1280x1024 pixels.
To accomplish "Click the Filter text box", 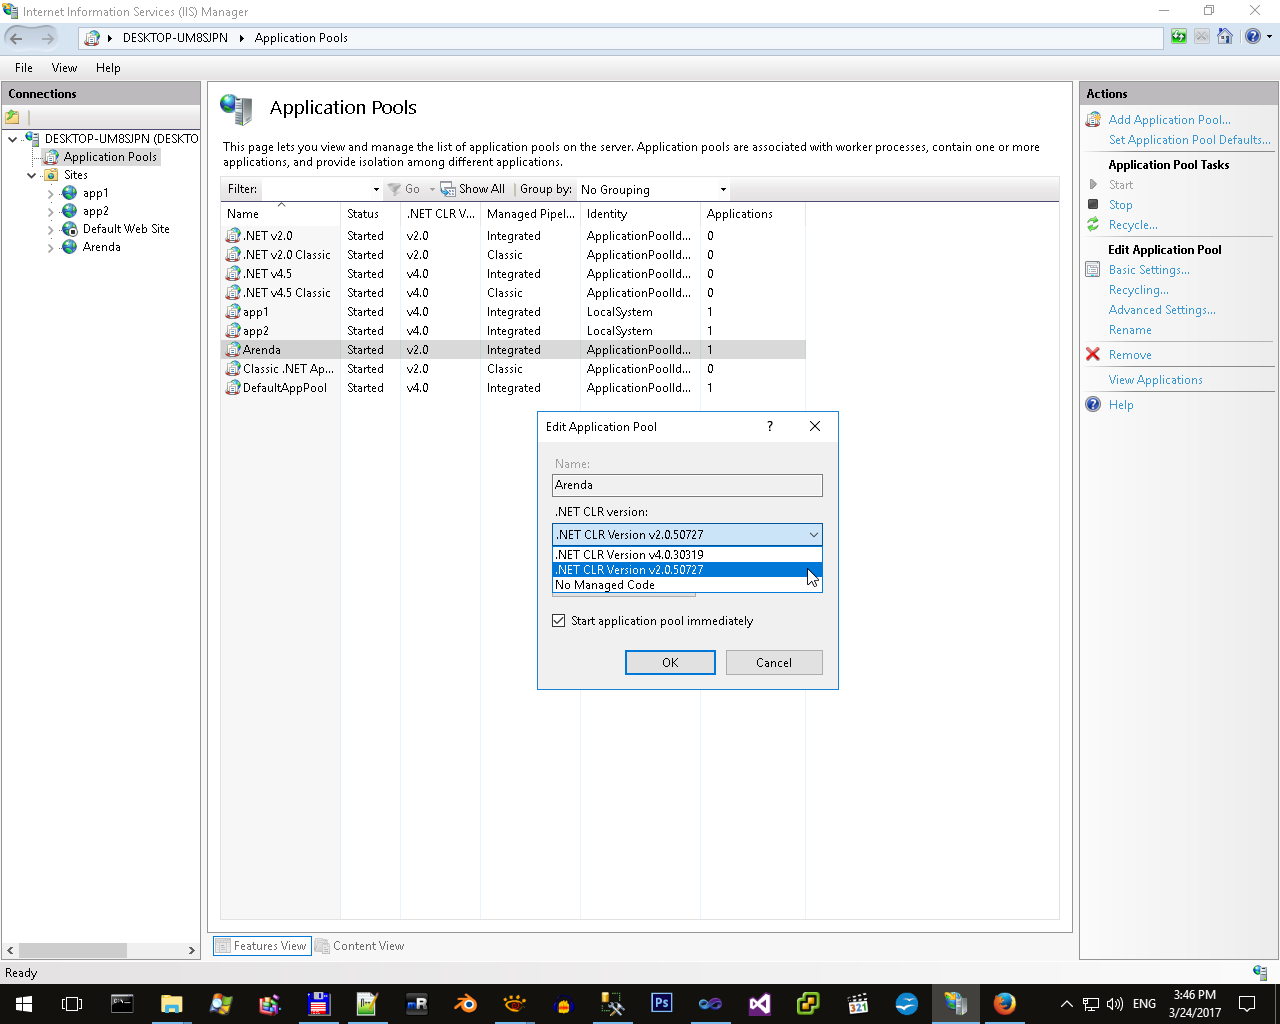I will (x=316, y=189).
